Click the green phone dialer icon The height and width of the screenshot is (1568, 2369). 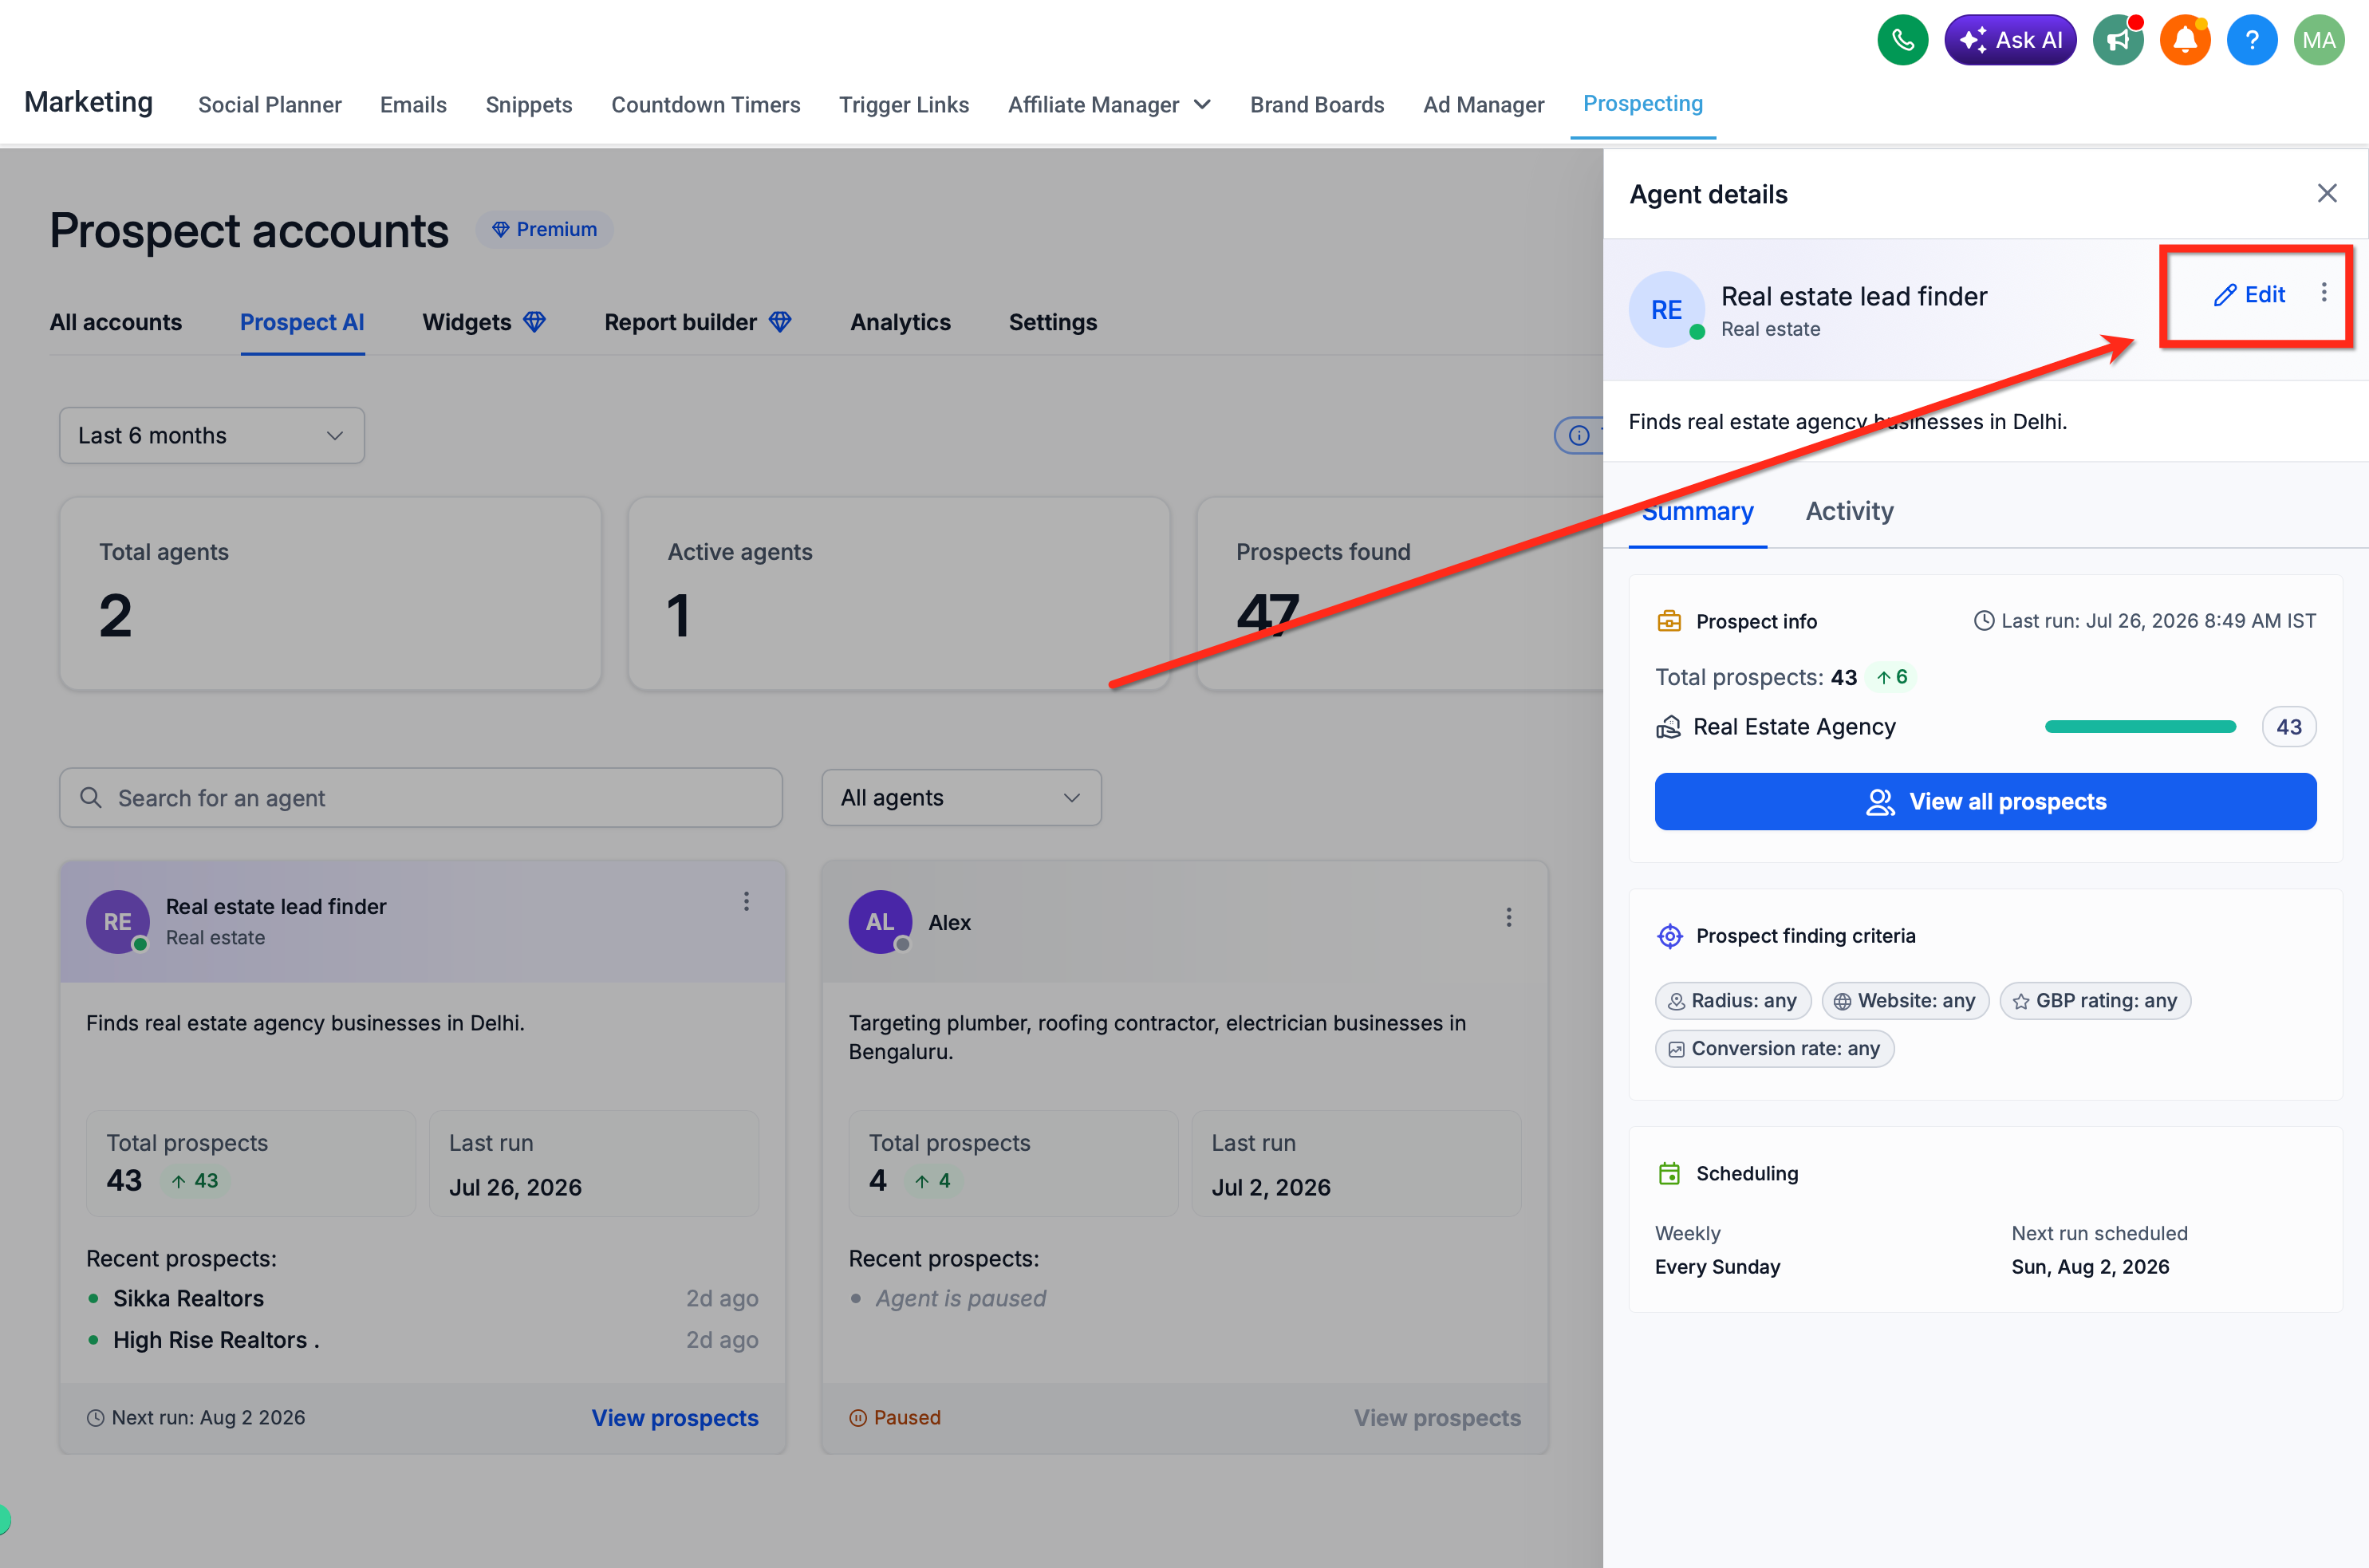click(1902, 40)
